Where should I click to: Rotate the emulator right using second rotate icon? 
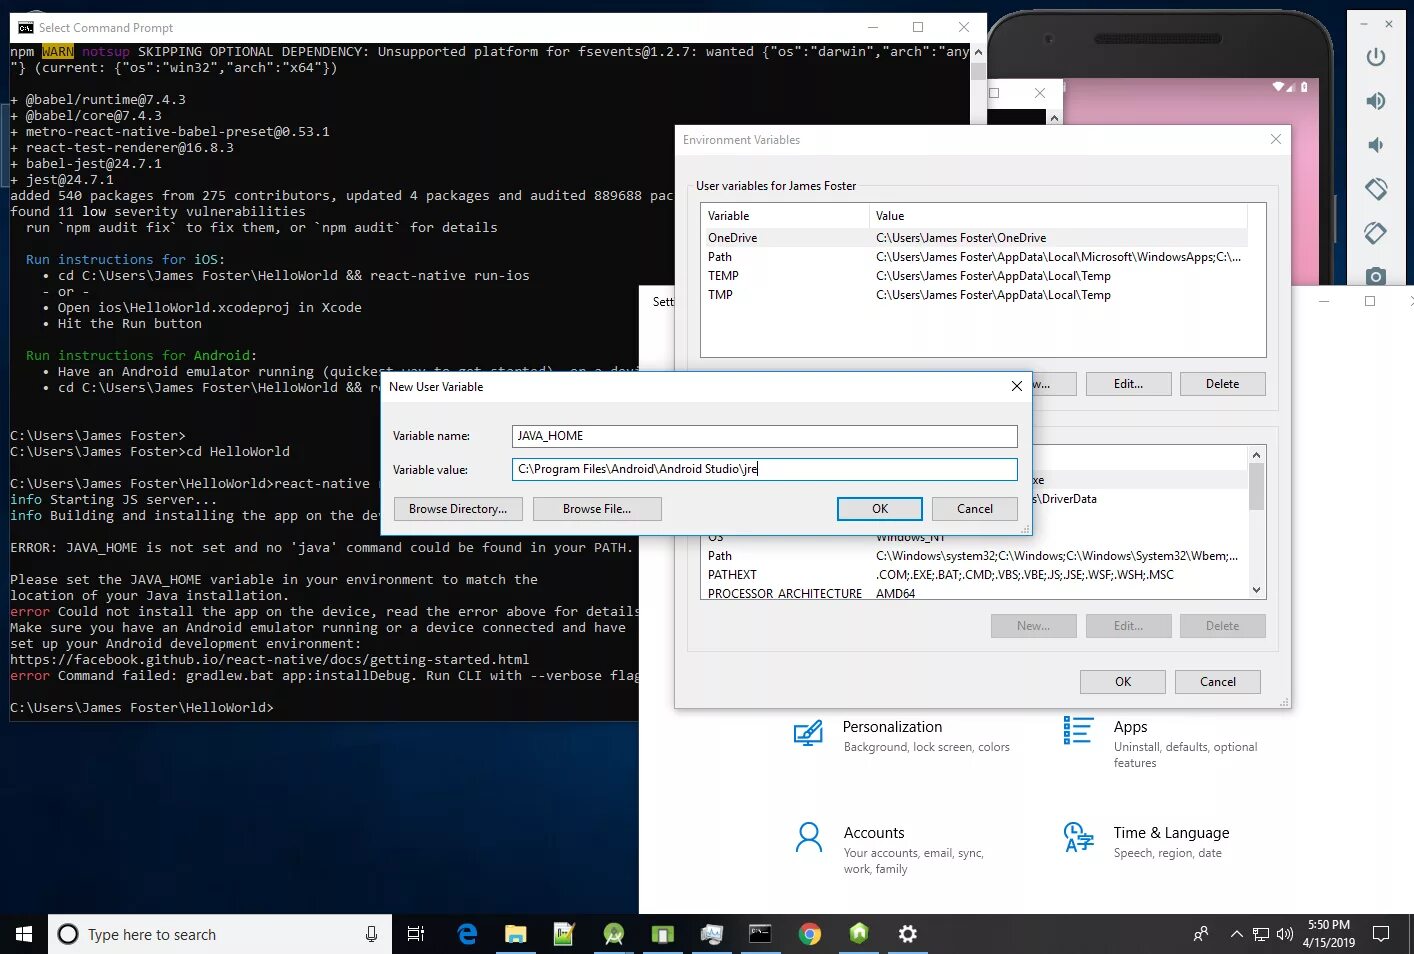[x=1376, y=233]
